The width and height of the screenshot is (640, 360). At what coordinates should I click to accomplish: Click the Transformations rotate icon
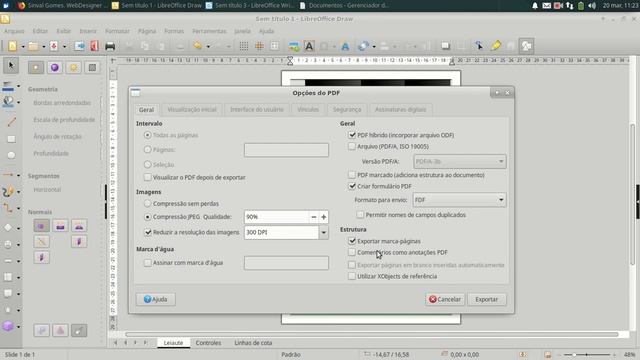[362, 46]
